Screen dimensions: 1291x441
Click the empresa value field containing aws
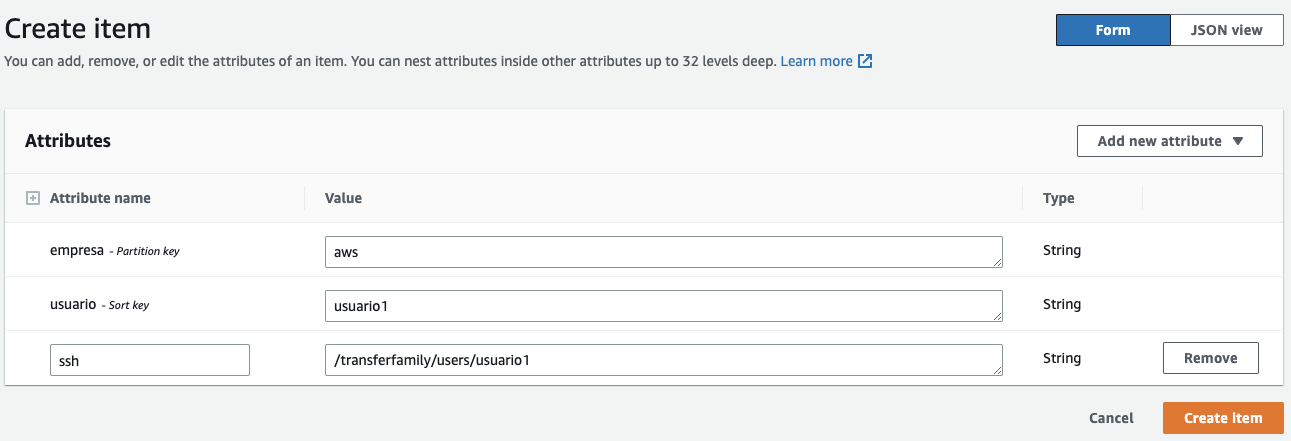click(663, 252)
